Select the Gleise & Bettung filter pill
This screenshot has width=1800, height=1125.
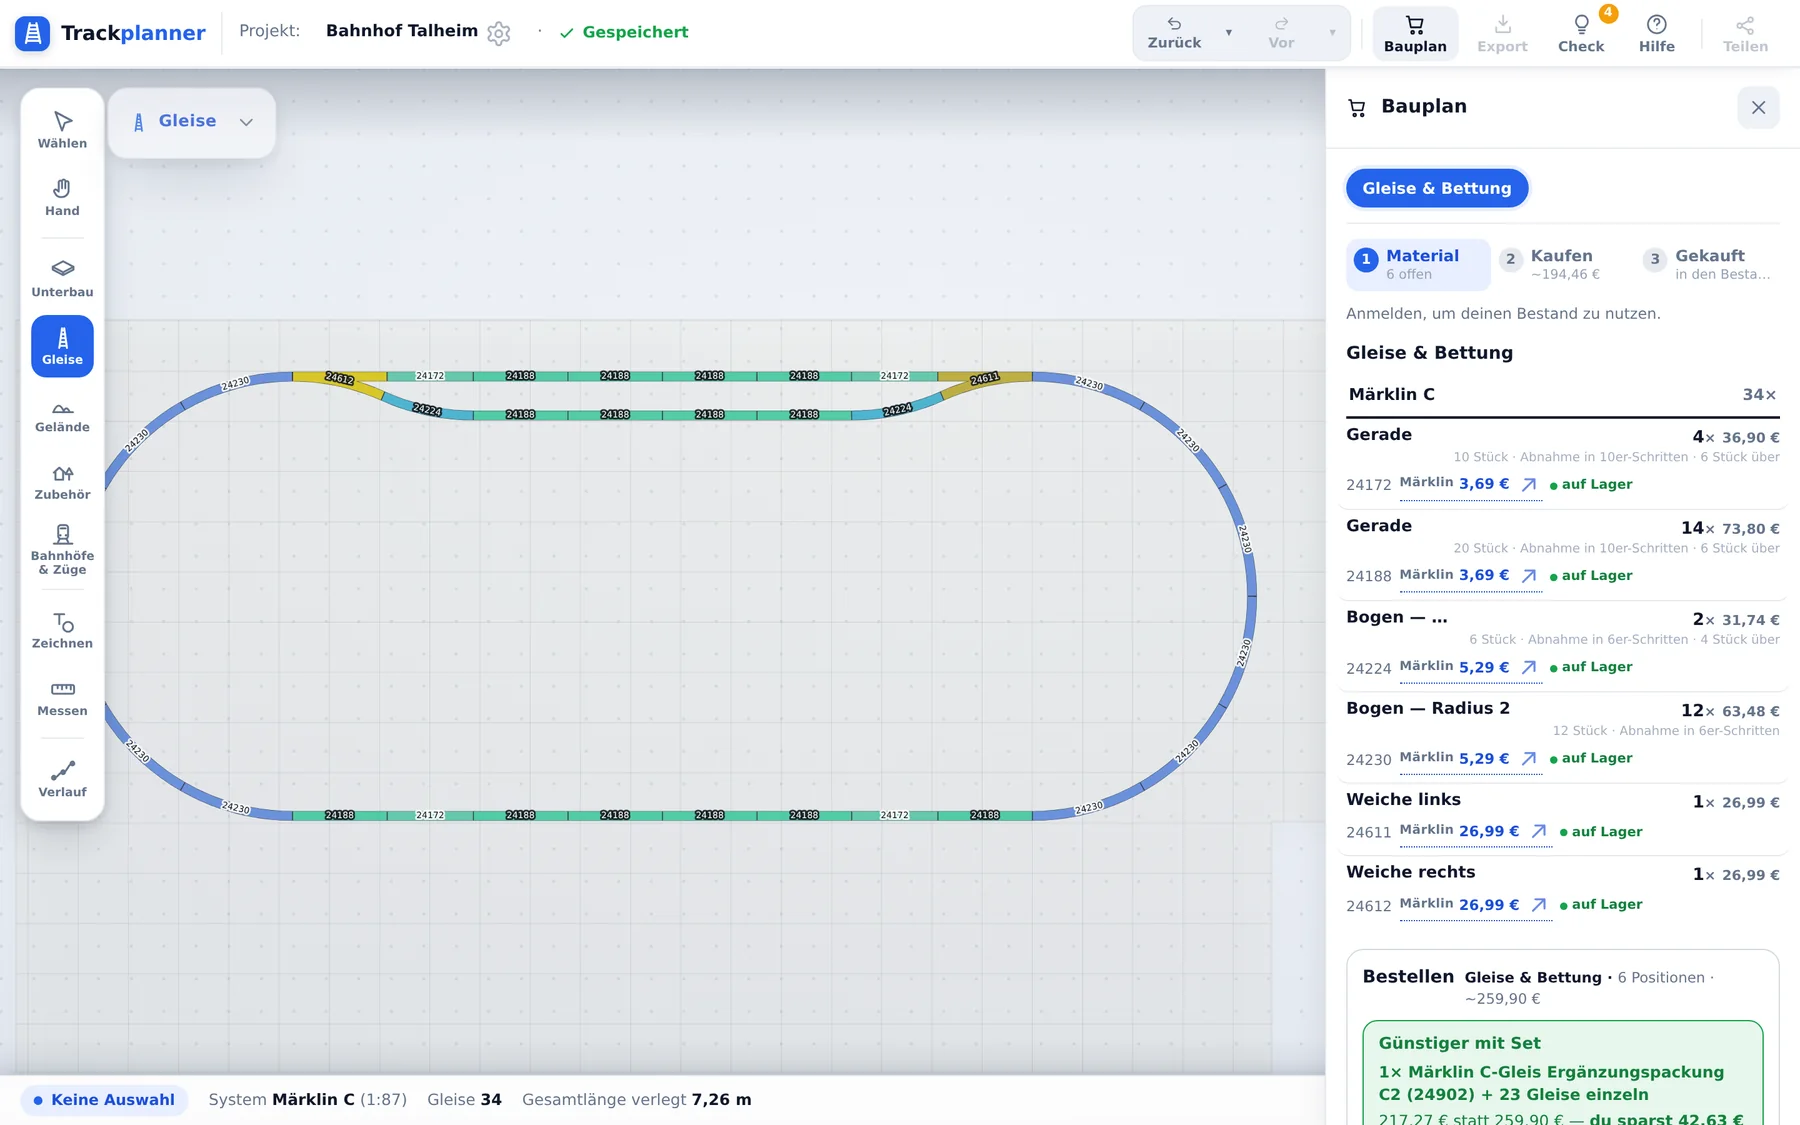(1437, 188)
